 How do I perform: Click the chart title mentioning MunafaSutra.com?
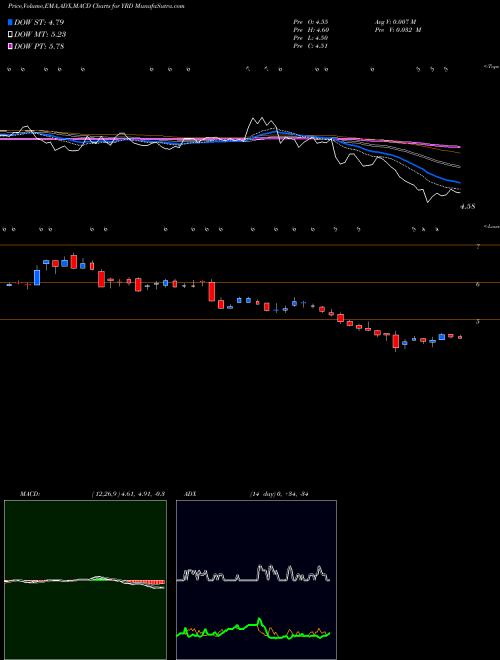click(96, 7)
